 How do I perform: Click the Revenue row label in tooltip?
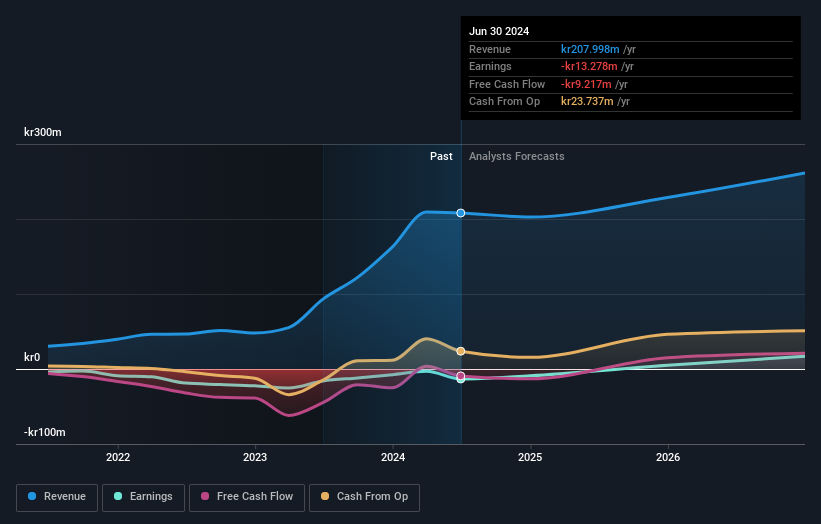(x=490, y=49)
